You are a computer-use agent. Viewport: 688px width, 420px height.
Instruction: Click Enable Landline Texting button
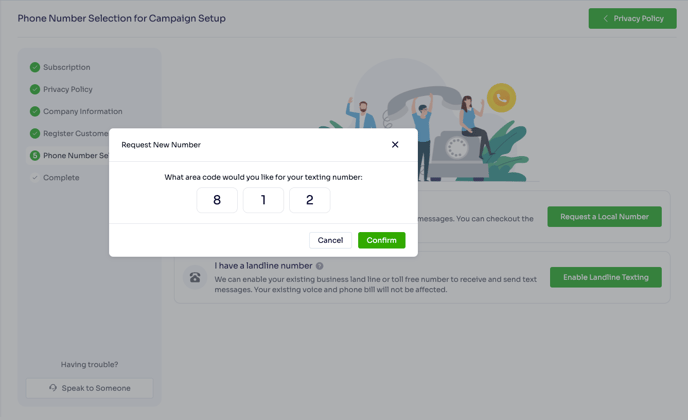pyautogui.click(x=605, y=277)
